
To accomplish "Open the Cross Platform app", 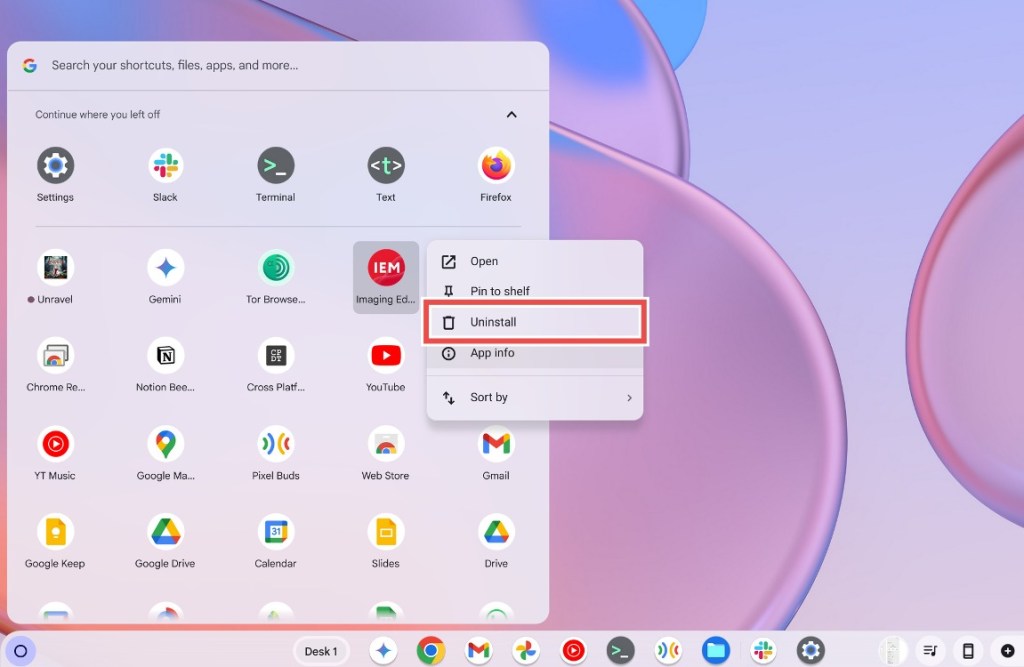I will tap(276, 365).
